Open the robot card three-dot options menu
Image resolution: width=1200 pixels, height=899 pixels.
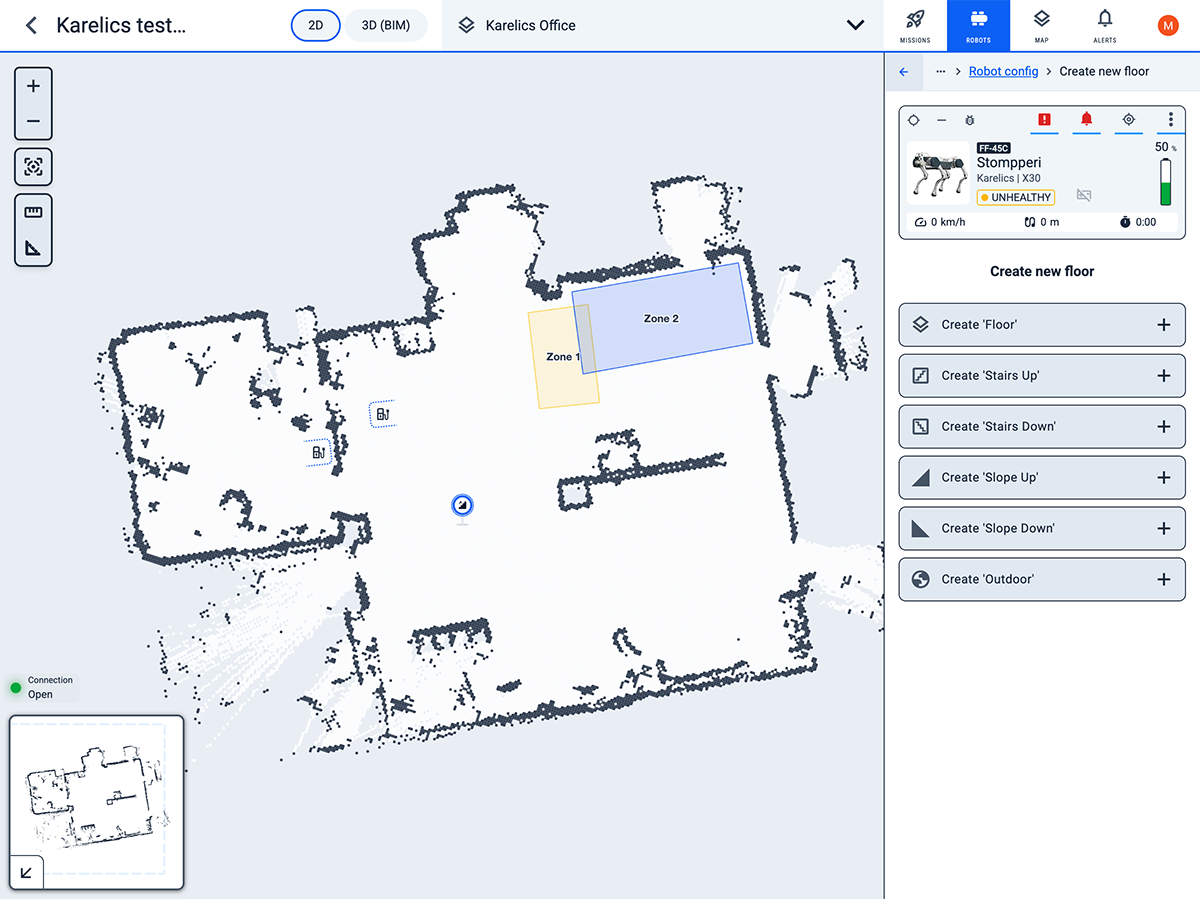click(1170, 119)
